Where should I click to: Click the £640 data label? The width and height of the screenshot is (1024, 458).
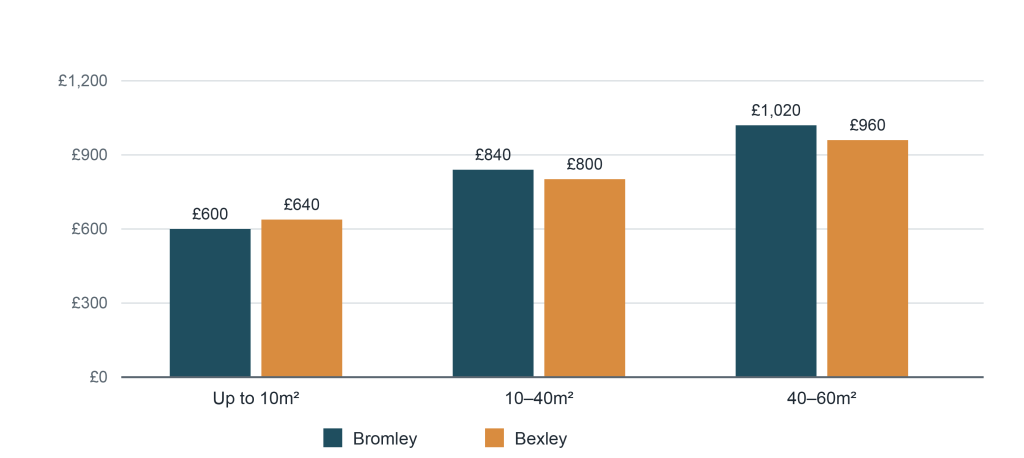tap(302, 205)
